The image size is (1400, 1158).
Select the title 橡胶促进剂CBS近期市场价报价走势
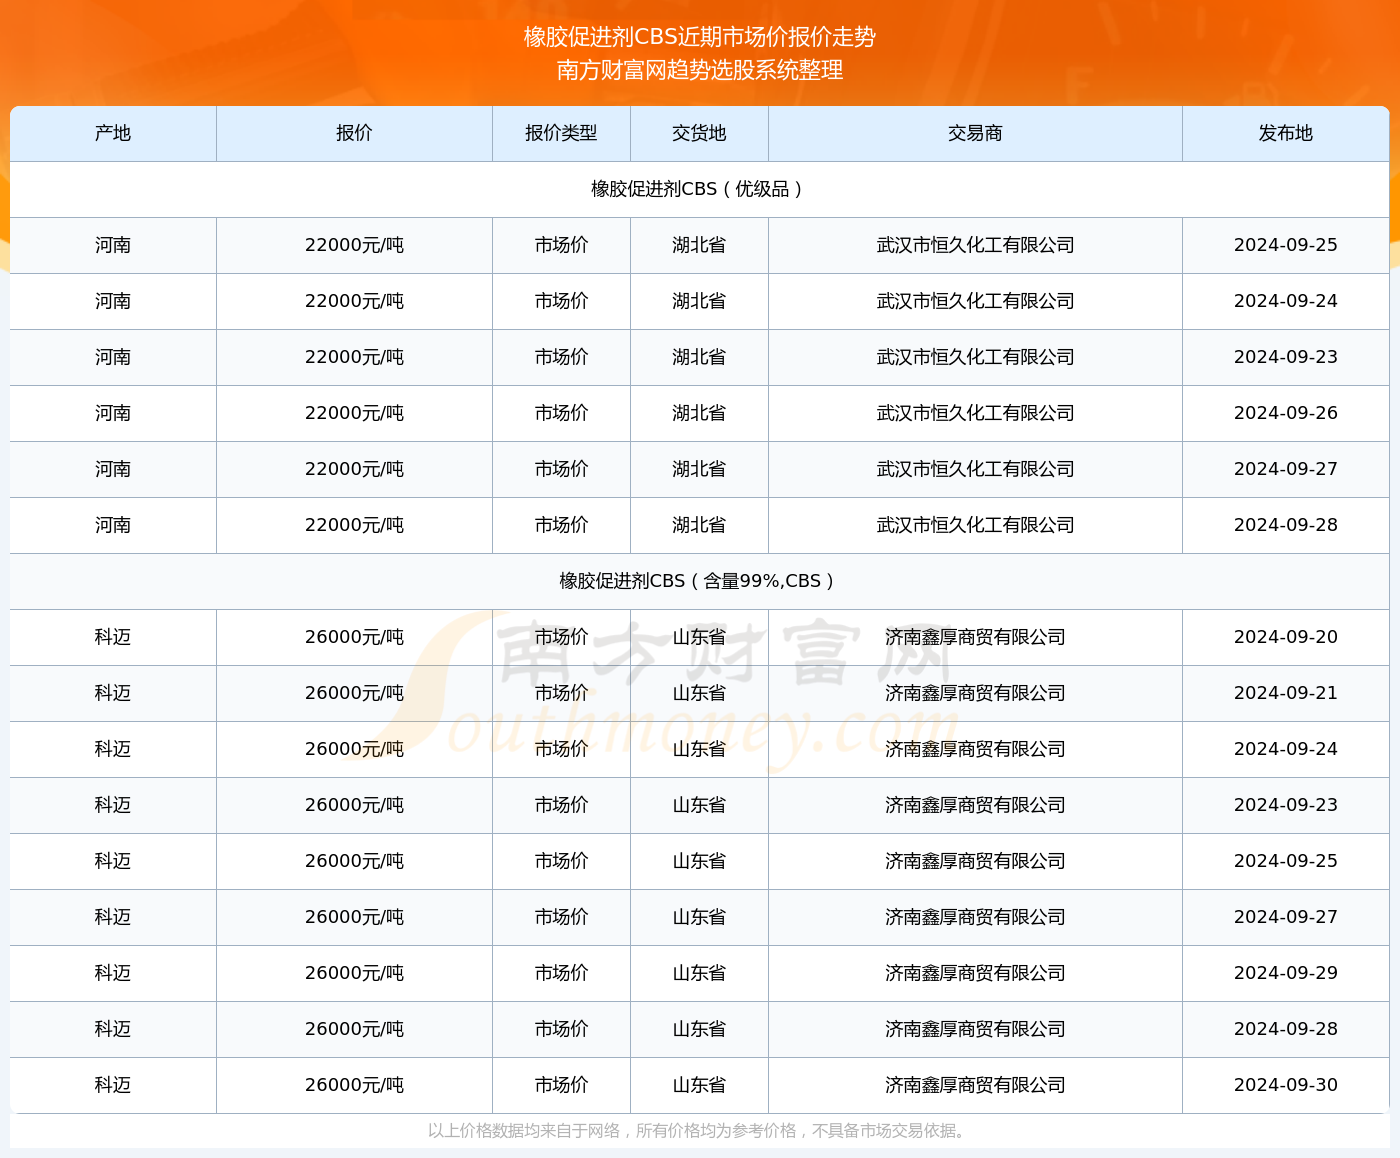click(700, 37)
